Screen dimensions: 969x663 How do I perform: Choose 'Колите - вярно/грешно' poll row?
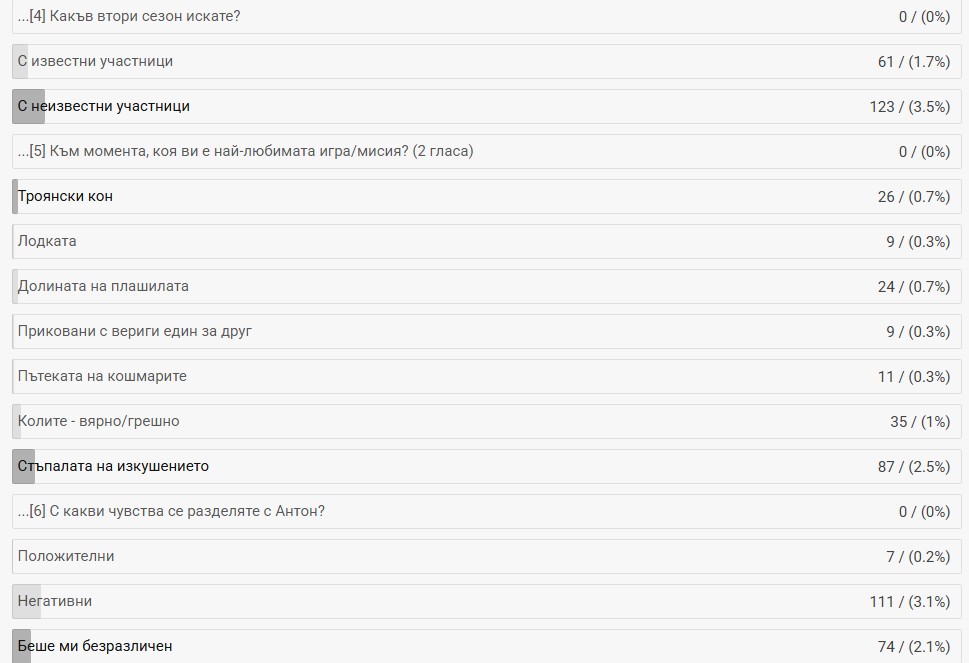pos(99,422)
